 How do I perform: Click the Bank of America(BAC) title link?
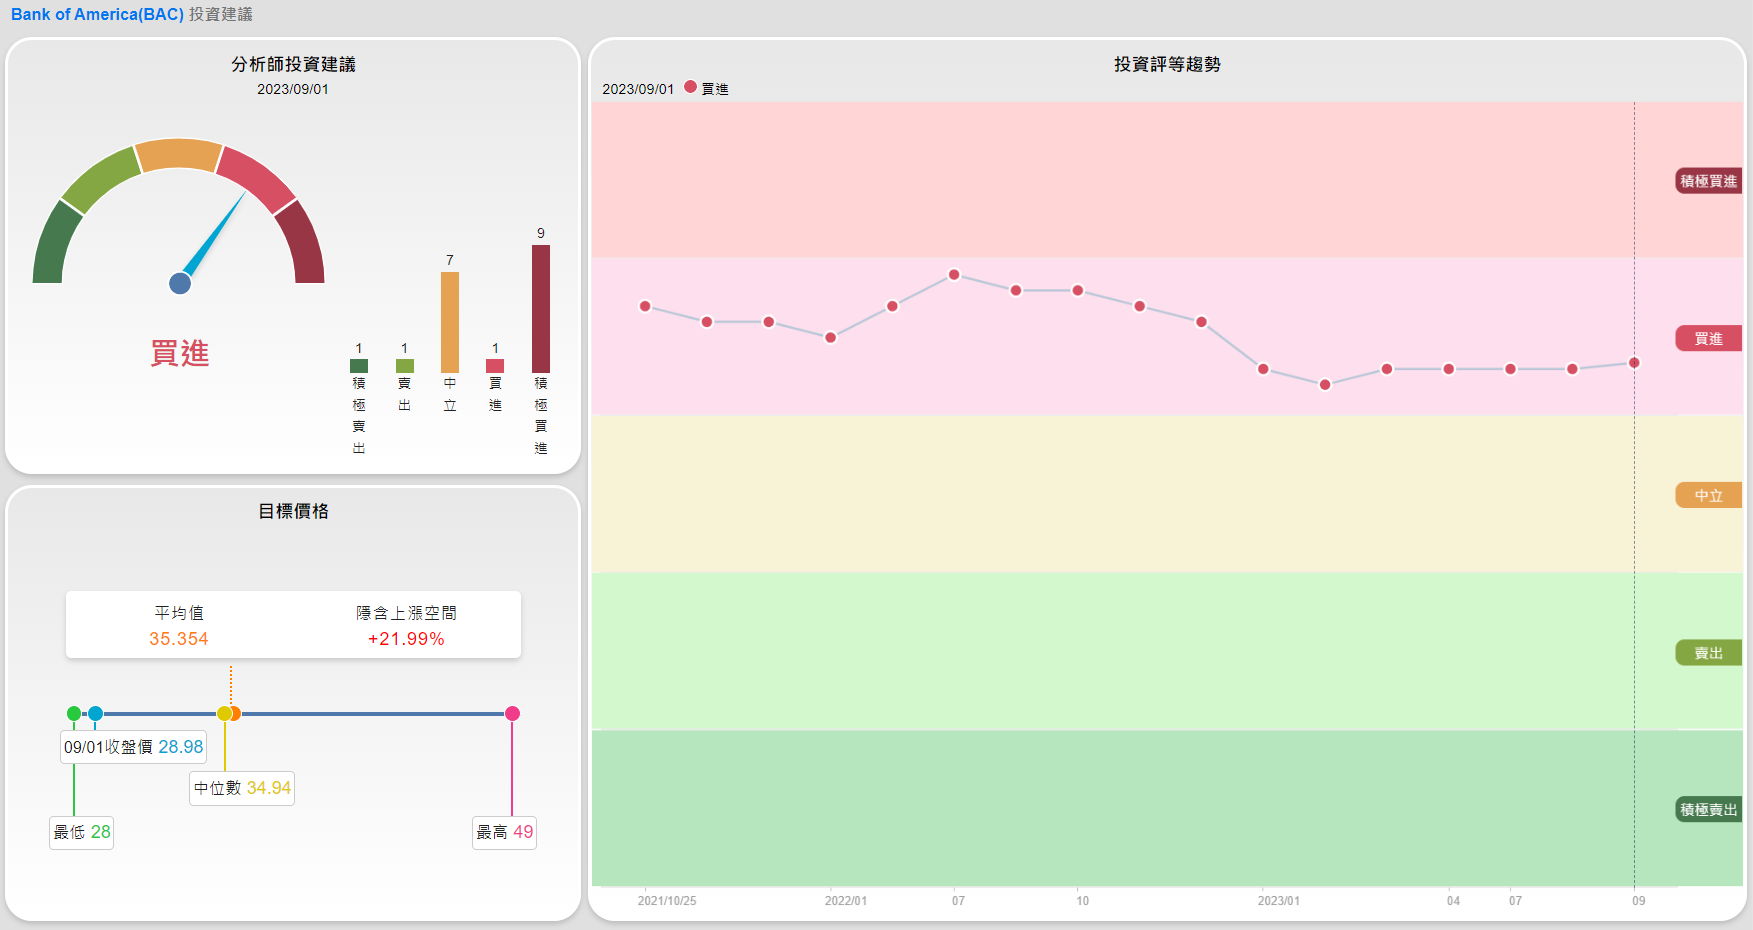(97, 15)
